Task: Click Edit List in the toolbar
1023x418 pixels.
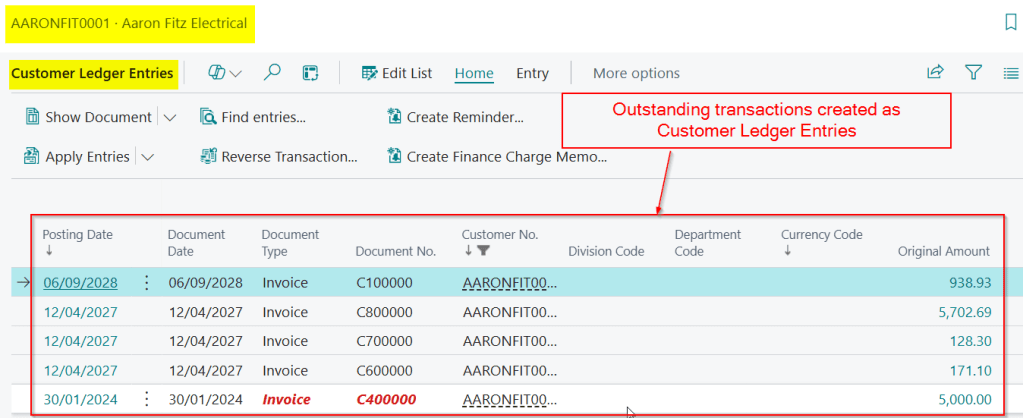Action: 397,73
